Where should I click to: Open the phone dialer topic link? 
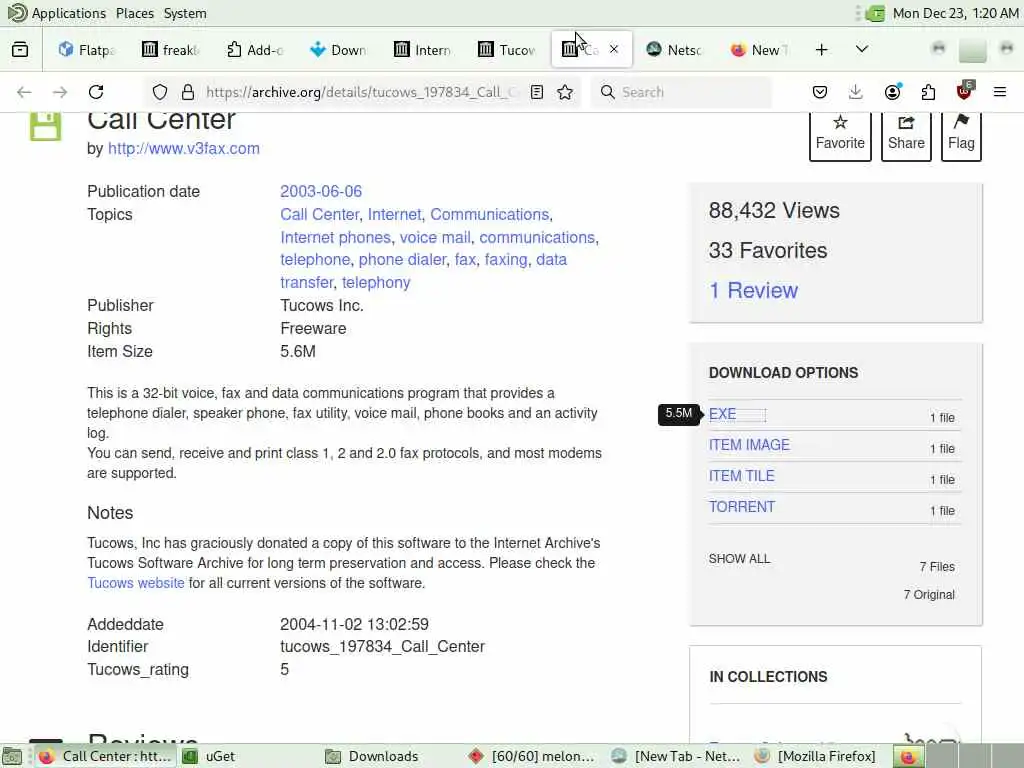(x=402, y=259)
